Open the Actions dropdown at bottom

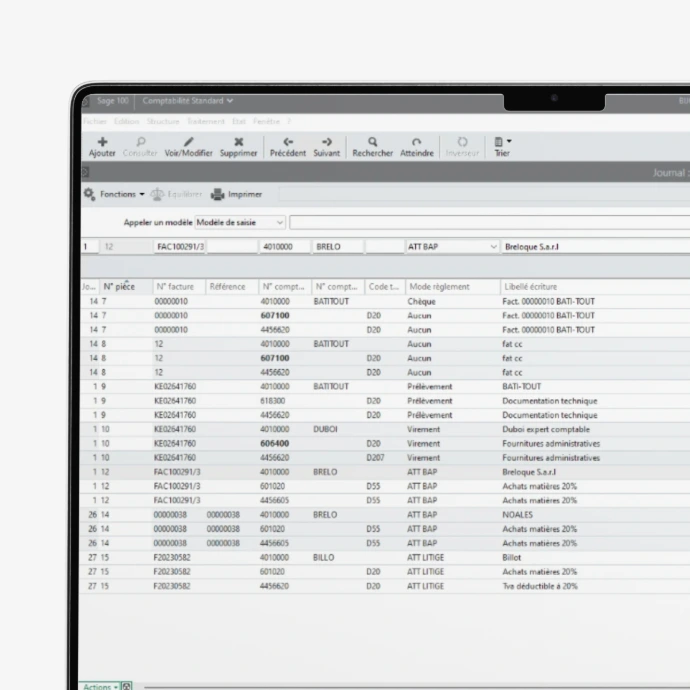[x=100, y=686]
